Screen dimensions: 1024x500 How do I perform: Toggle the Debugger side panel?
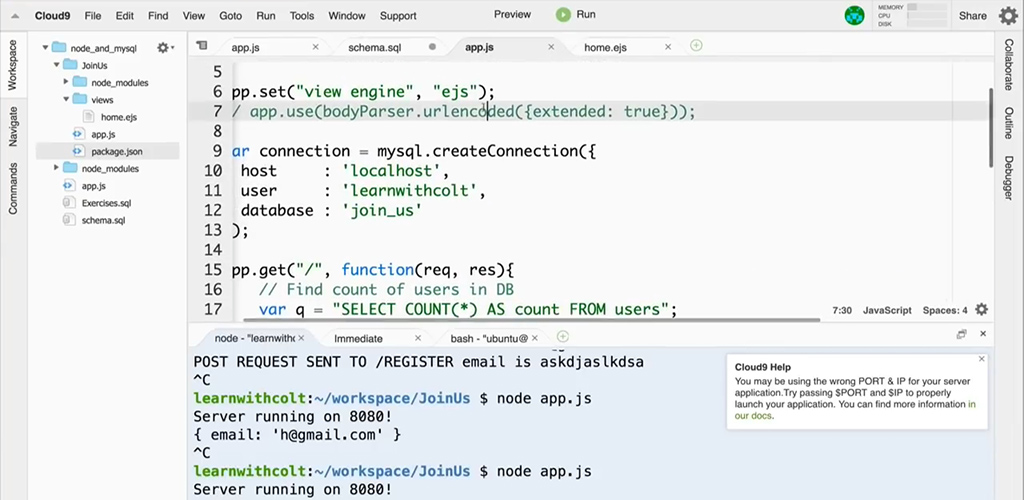click(1008, 177)
